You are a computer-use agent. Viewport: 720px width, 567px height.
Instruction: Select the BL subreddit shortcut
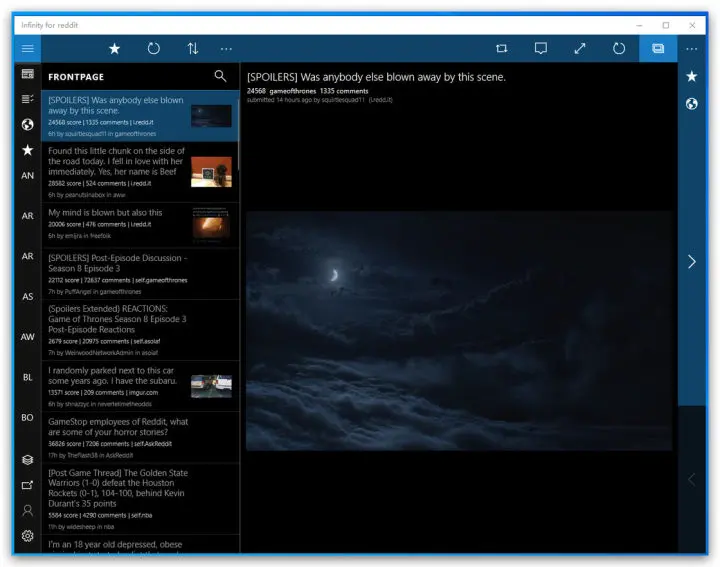pyautogui.click(x=28, y=377)
